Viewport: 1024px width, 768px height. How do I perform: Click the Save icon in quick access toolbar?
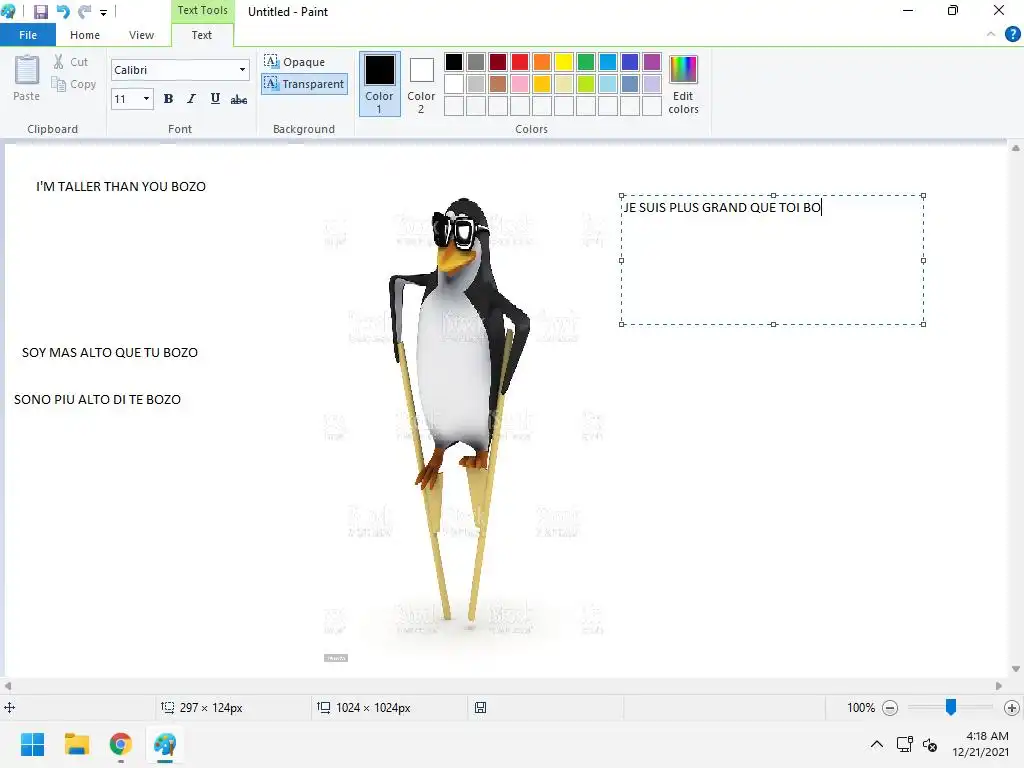[40, 12]
